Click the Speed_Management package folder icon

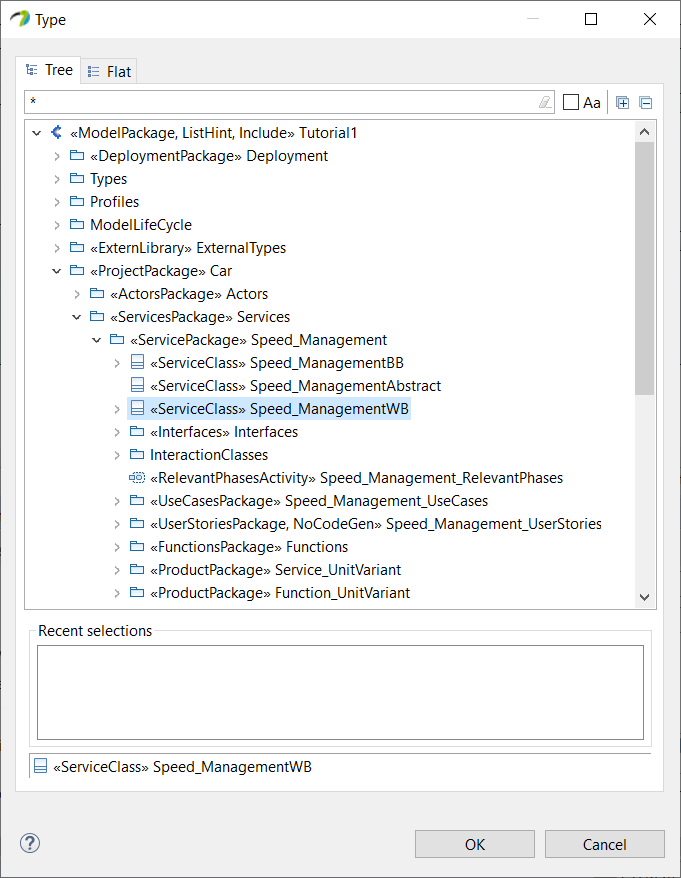(x=117, y=339)
